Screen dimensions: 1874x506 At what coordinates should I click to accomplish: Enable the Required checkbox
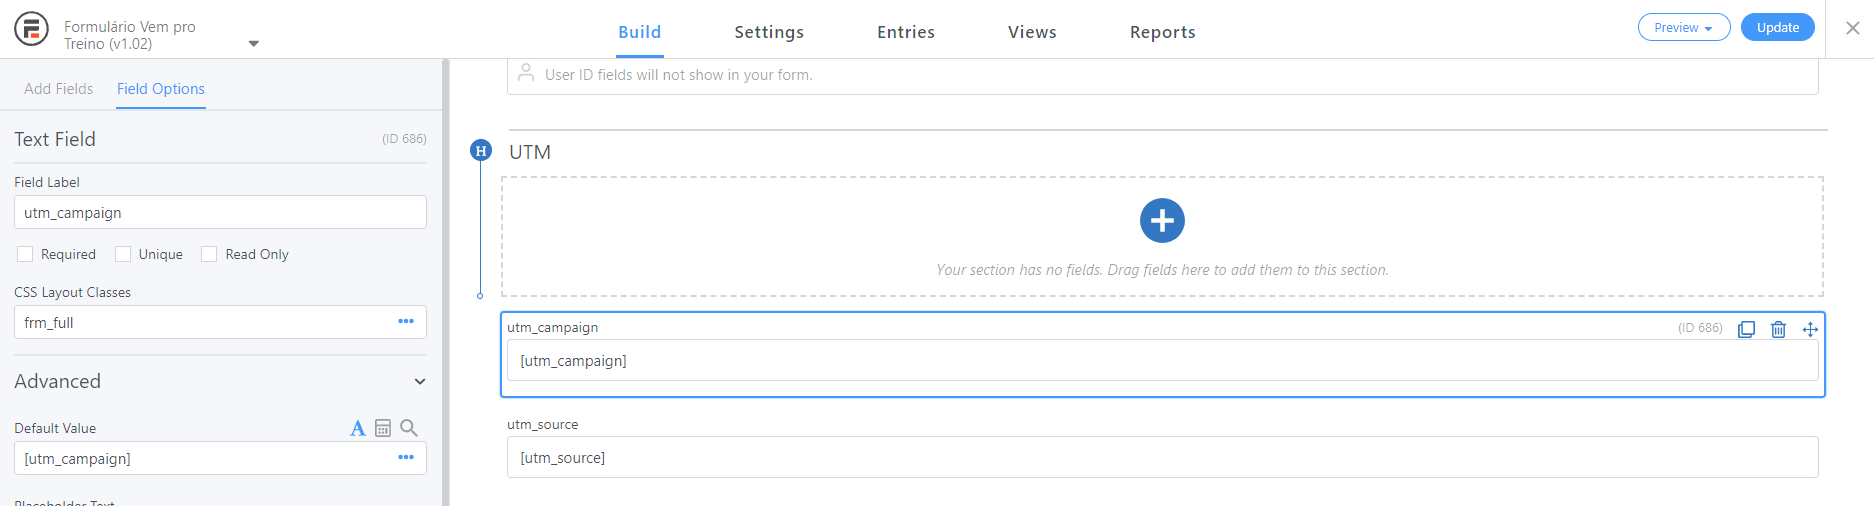point(25,254)
